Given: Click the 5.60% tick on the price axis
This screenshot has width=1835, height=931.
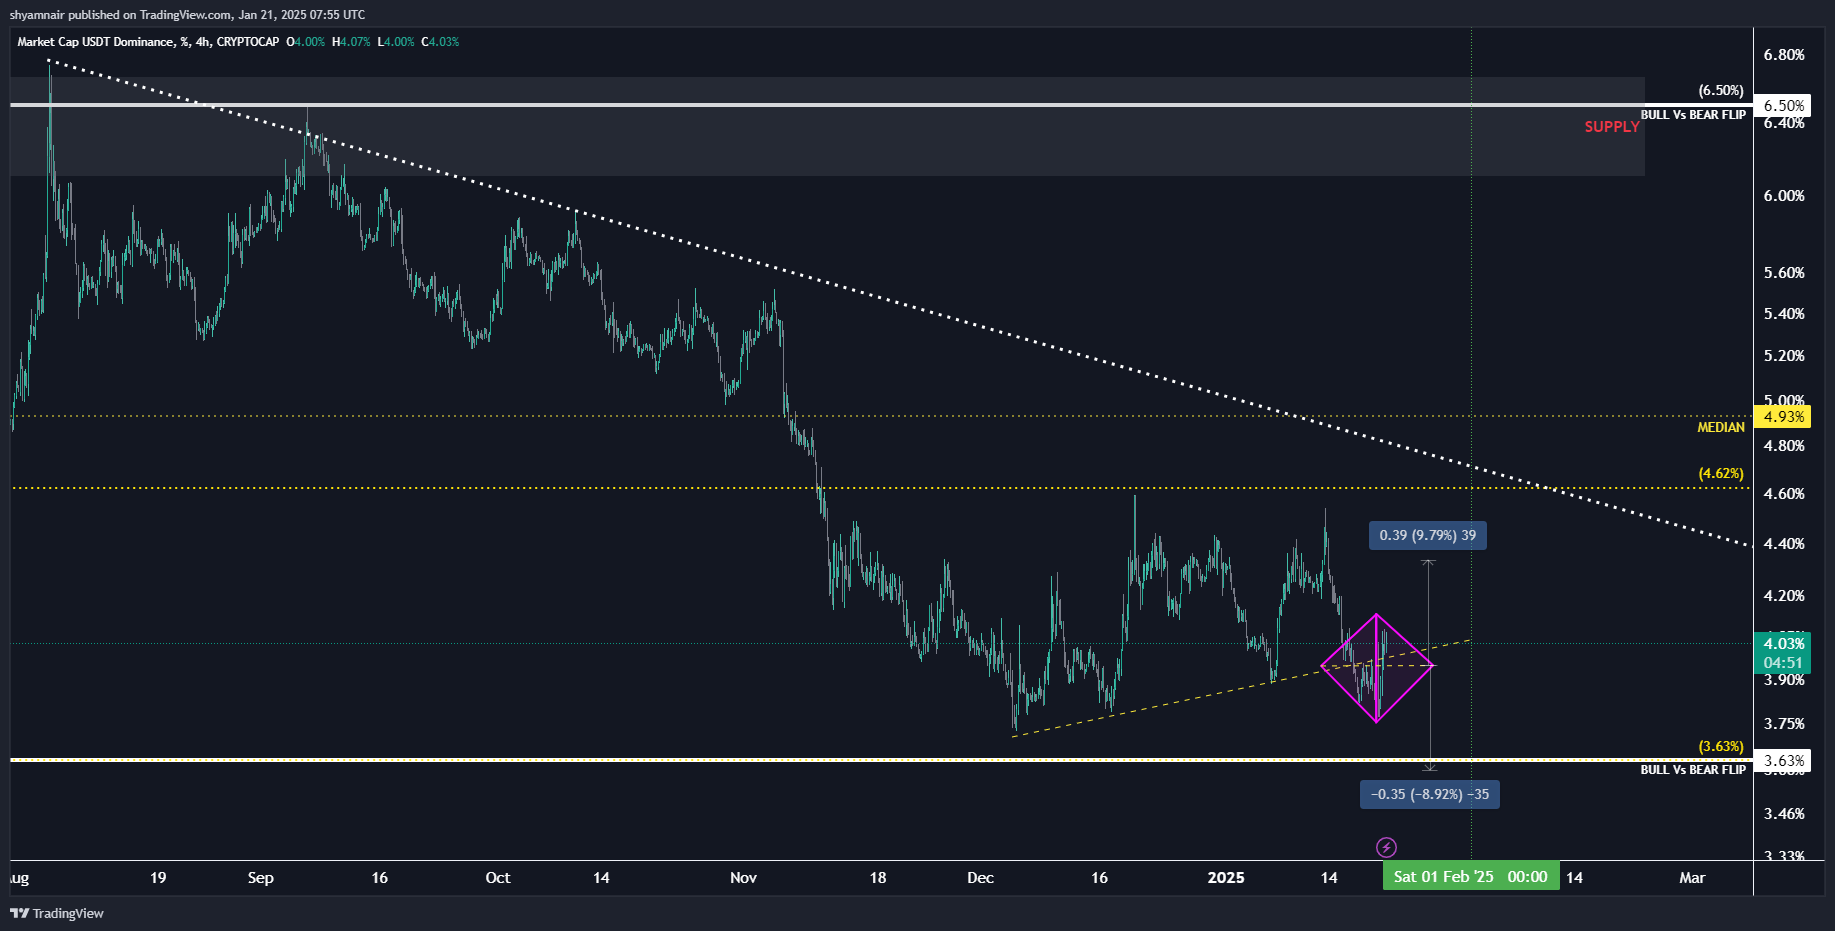Looking at the screenshot, I should (1784, 273).
